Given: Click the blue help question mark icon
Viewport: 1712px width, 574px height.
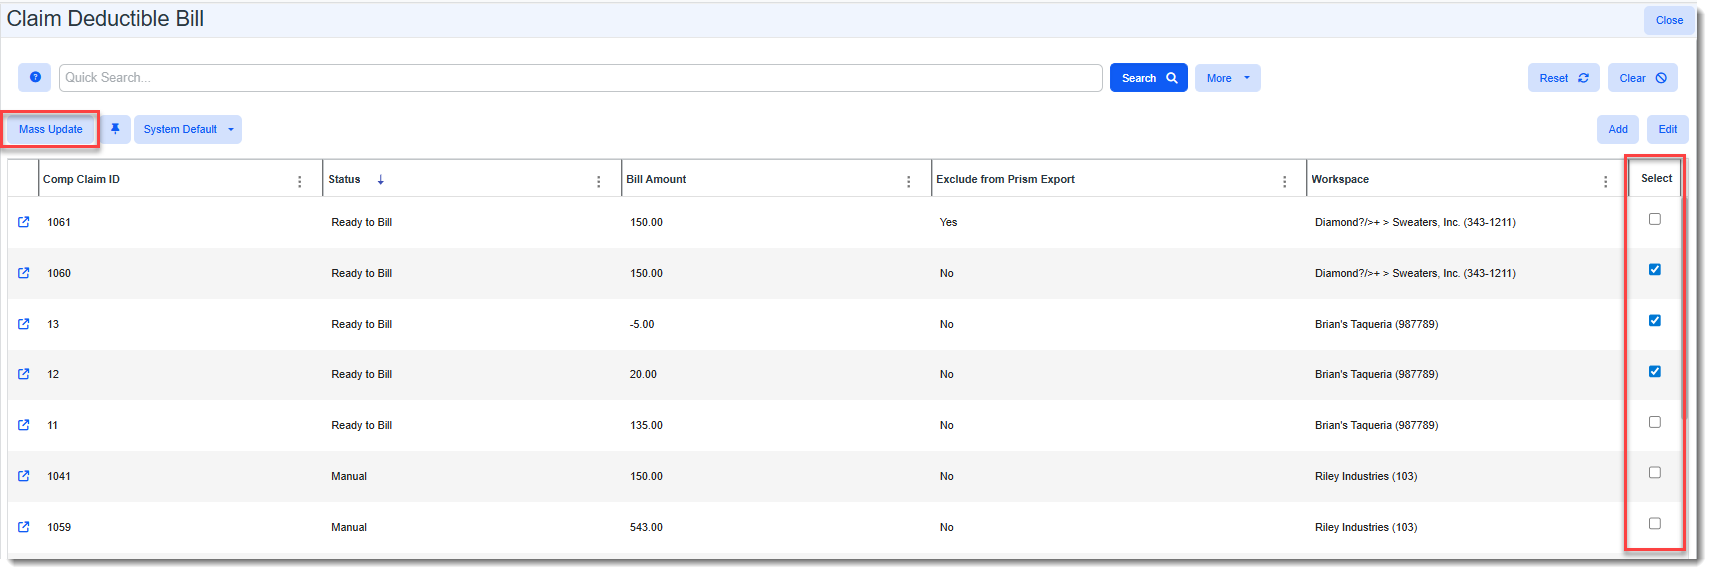Looking at the screenshot, I should tap(35, 77).
